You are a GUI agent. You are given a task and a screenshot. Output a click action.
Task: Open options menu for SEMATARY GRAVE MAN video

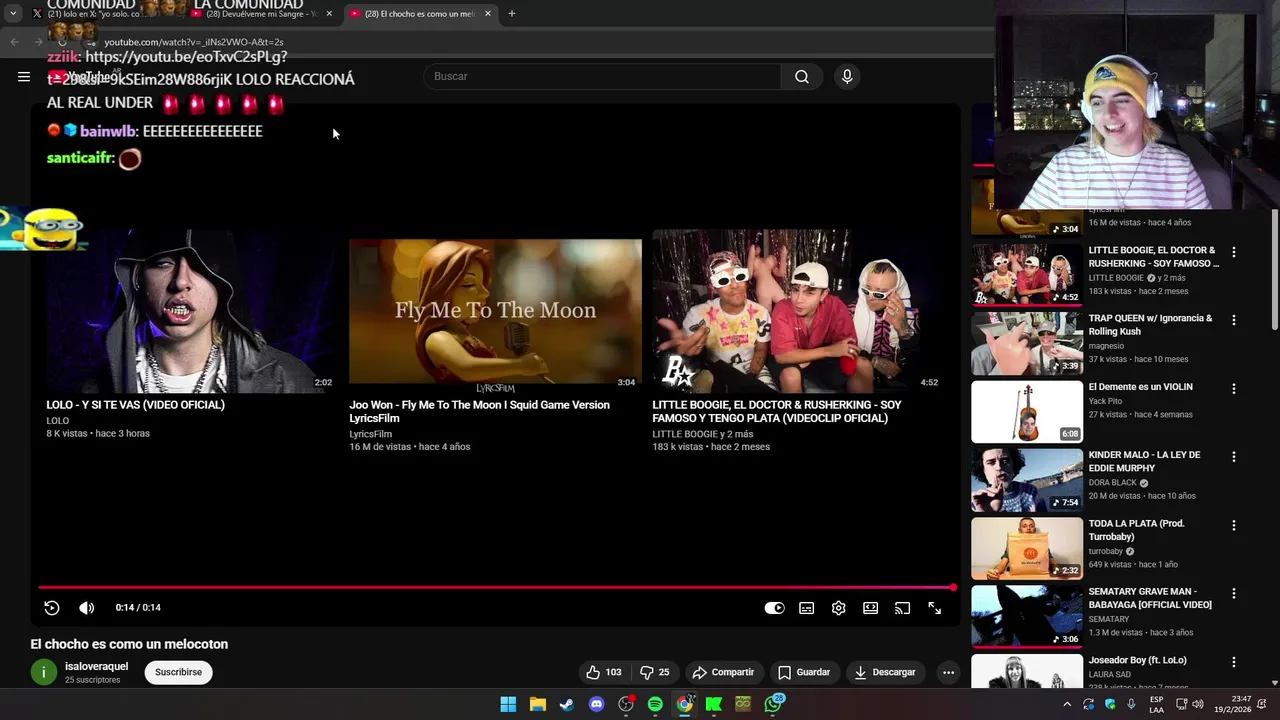pos(1234,593)
